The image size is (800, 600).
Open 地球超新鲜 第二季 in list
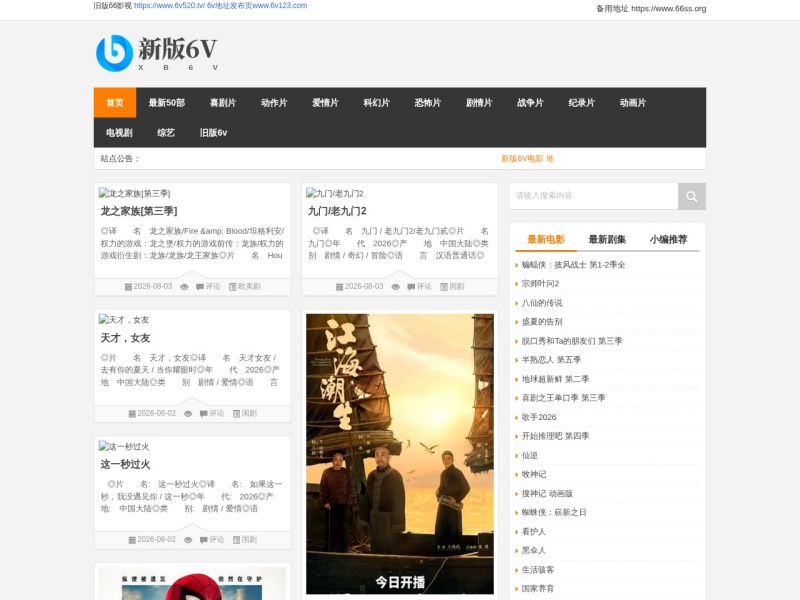[555, 379]
